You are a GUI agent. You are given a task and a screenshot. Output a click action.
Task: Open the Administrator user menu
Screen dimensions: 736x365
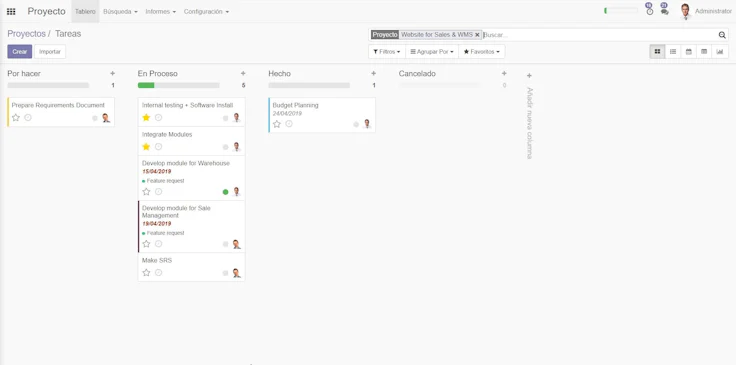[705, 11]
